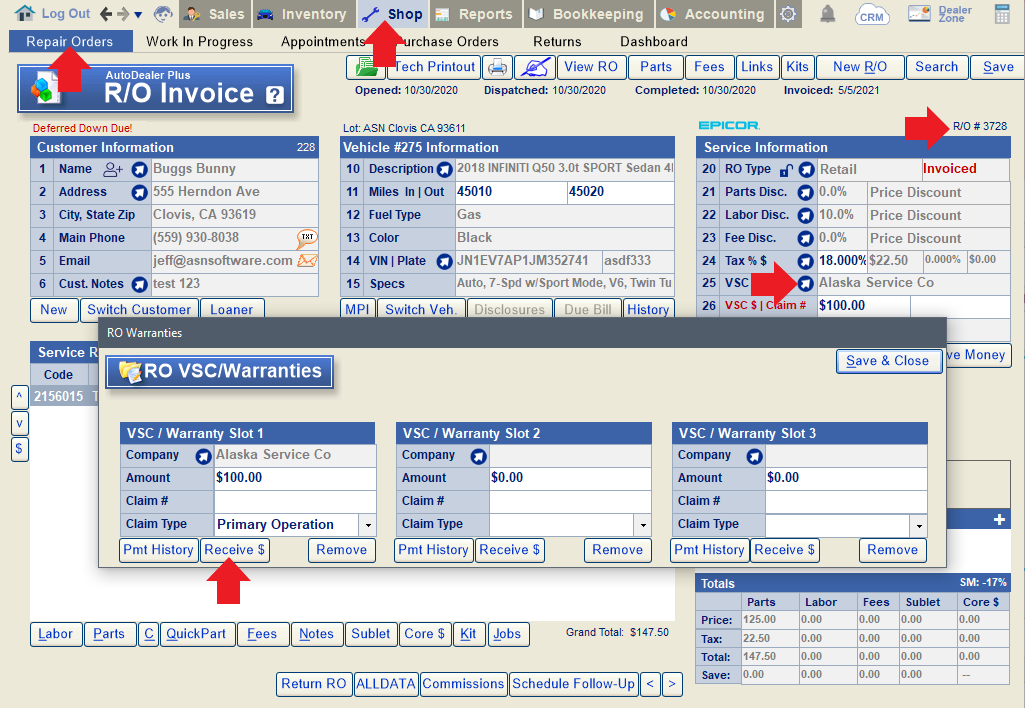Click the View RO button
The width and height of the screenshot is (1025, 708).
click(591, 67)
